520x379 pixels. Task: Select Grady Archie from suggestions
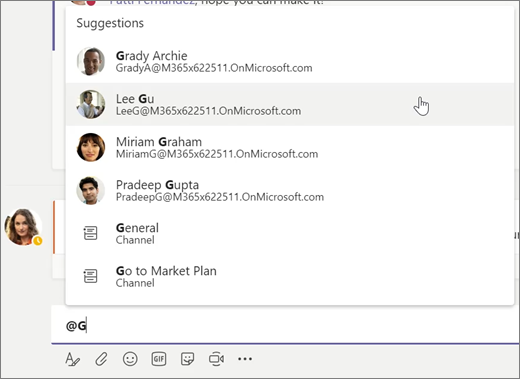[290, 62]
